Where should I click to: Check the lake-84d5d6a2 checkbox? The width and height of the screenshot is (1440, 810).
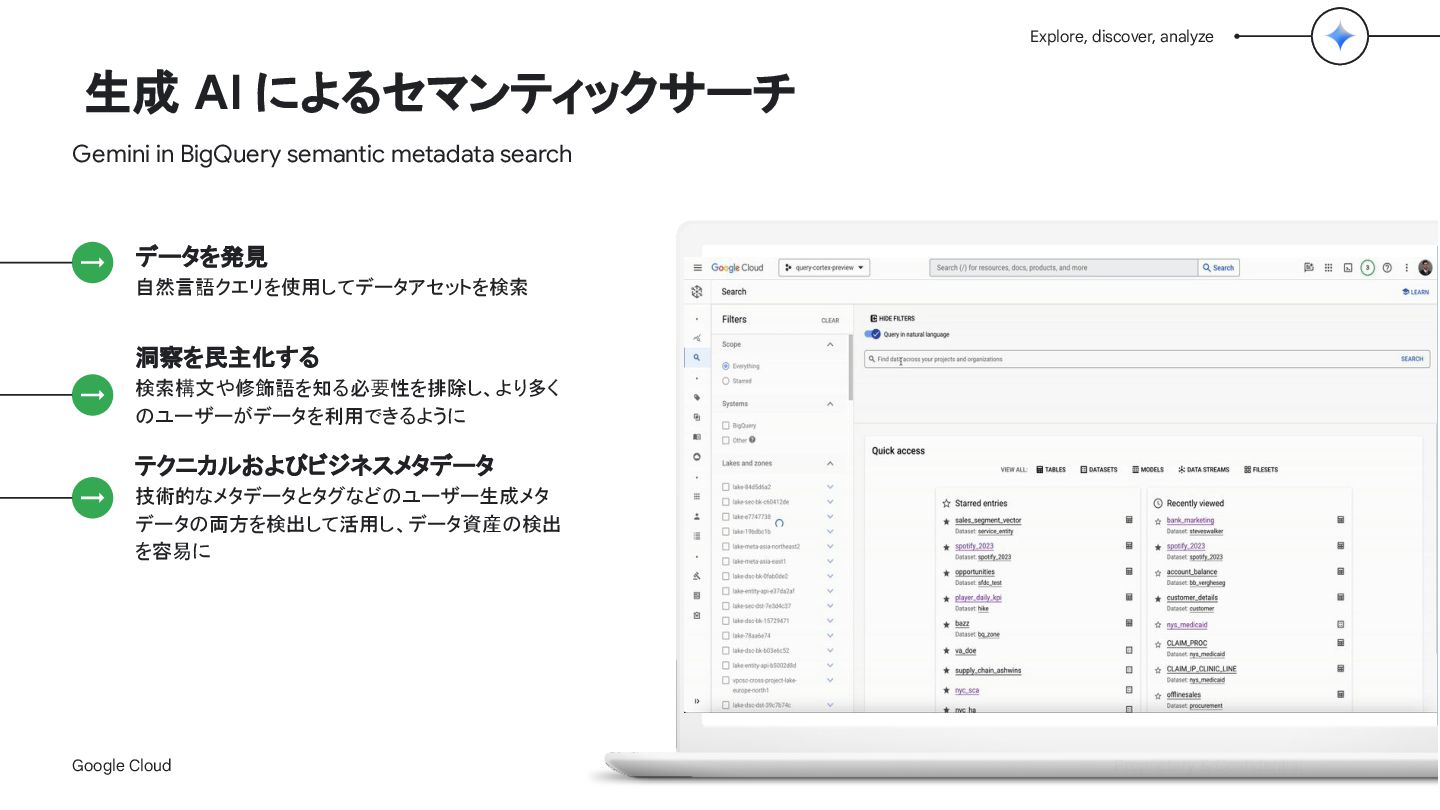pyautogui.click(x=726, y=487)
